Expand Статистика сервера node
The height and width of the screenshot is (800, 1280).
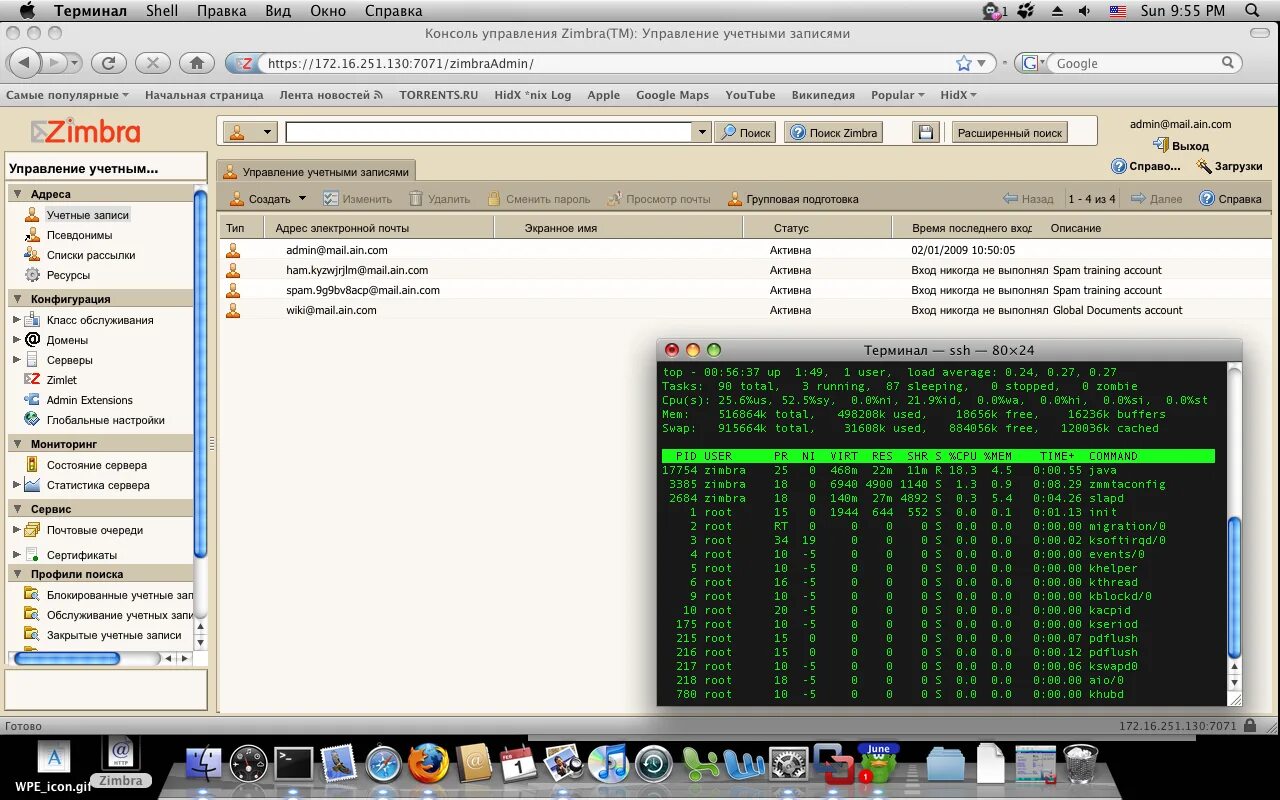tap(16, 485)
